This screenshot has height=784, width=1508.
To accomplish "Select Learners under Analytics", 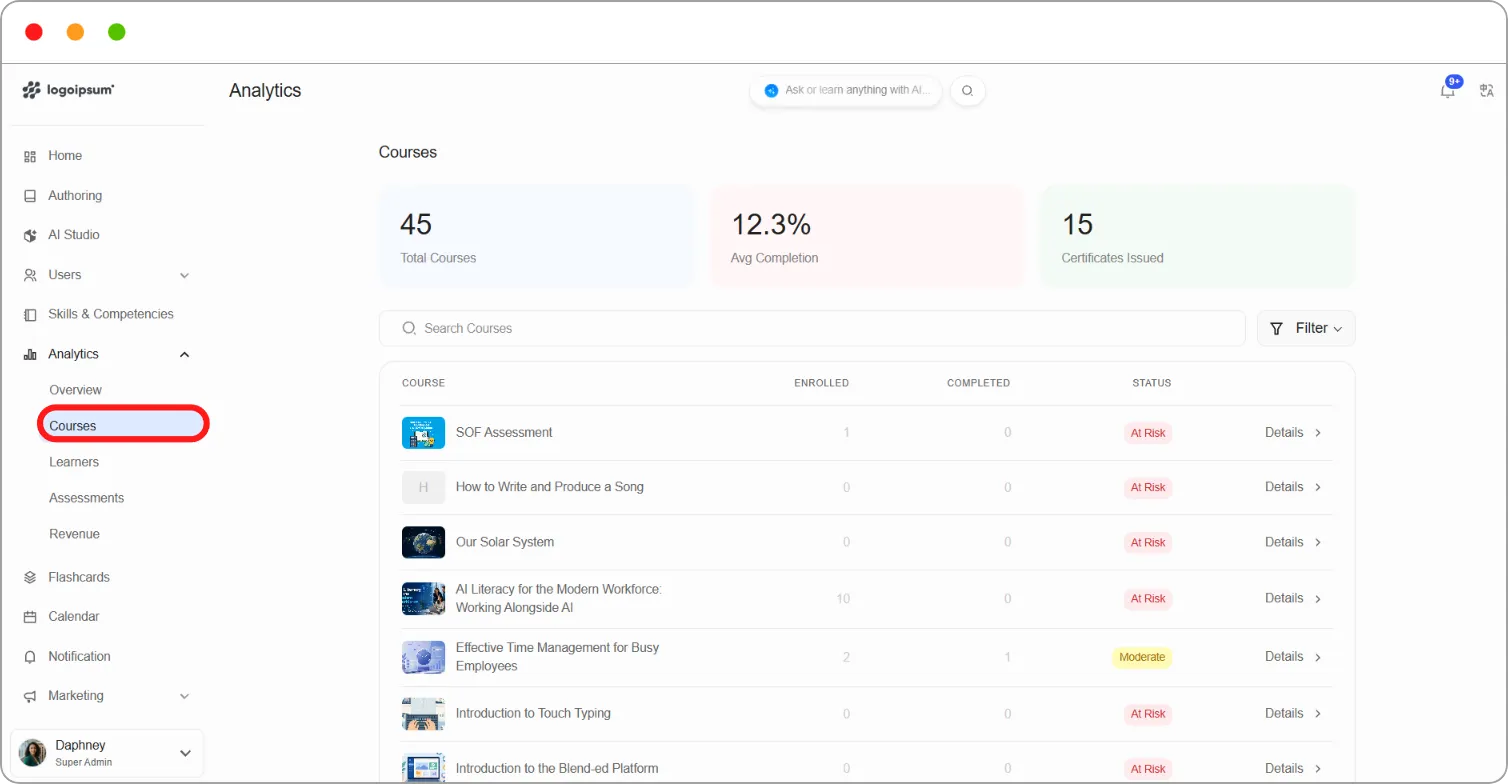I will (x=74, y=462).
